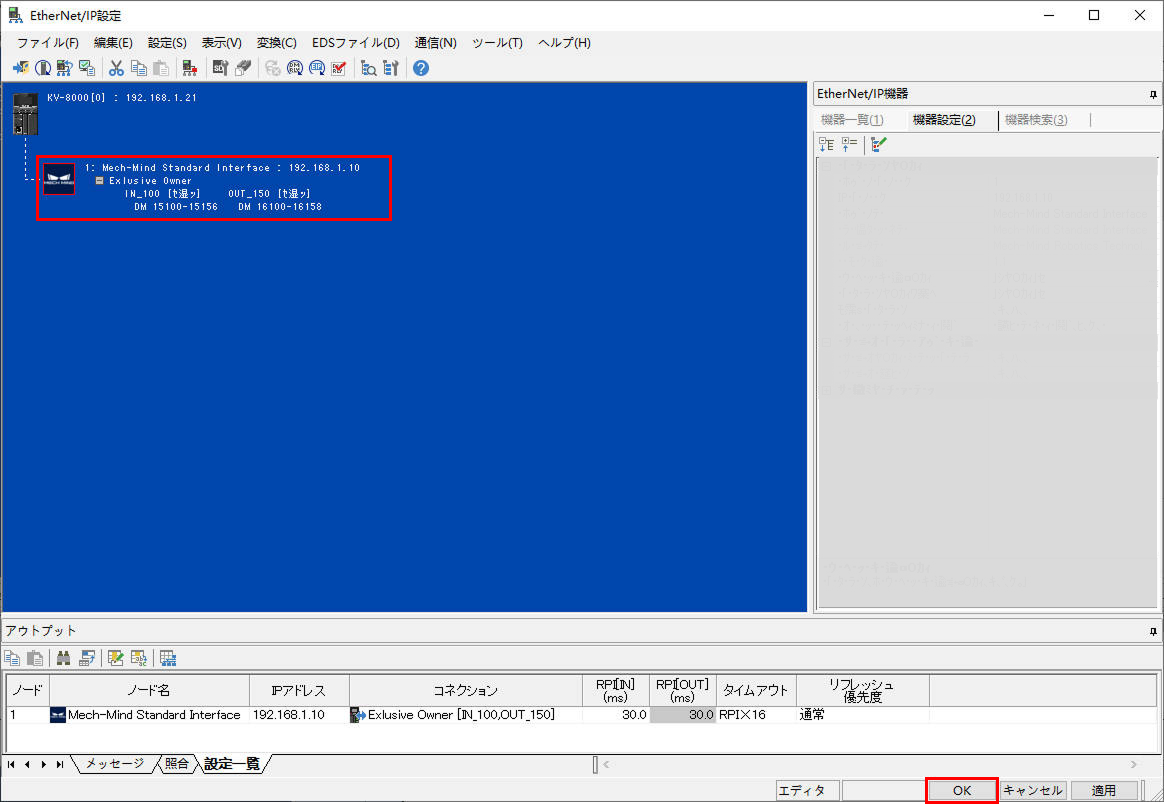Click the paste icon on the main toolbar
1164x804 pixels.
(x=161, y=67)
